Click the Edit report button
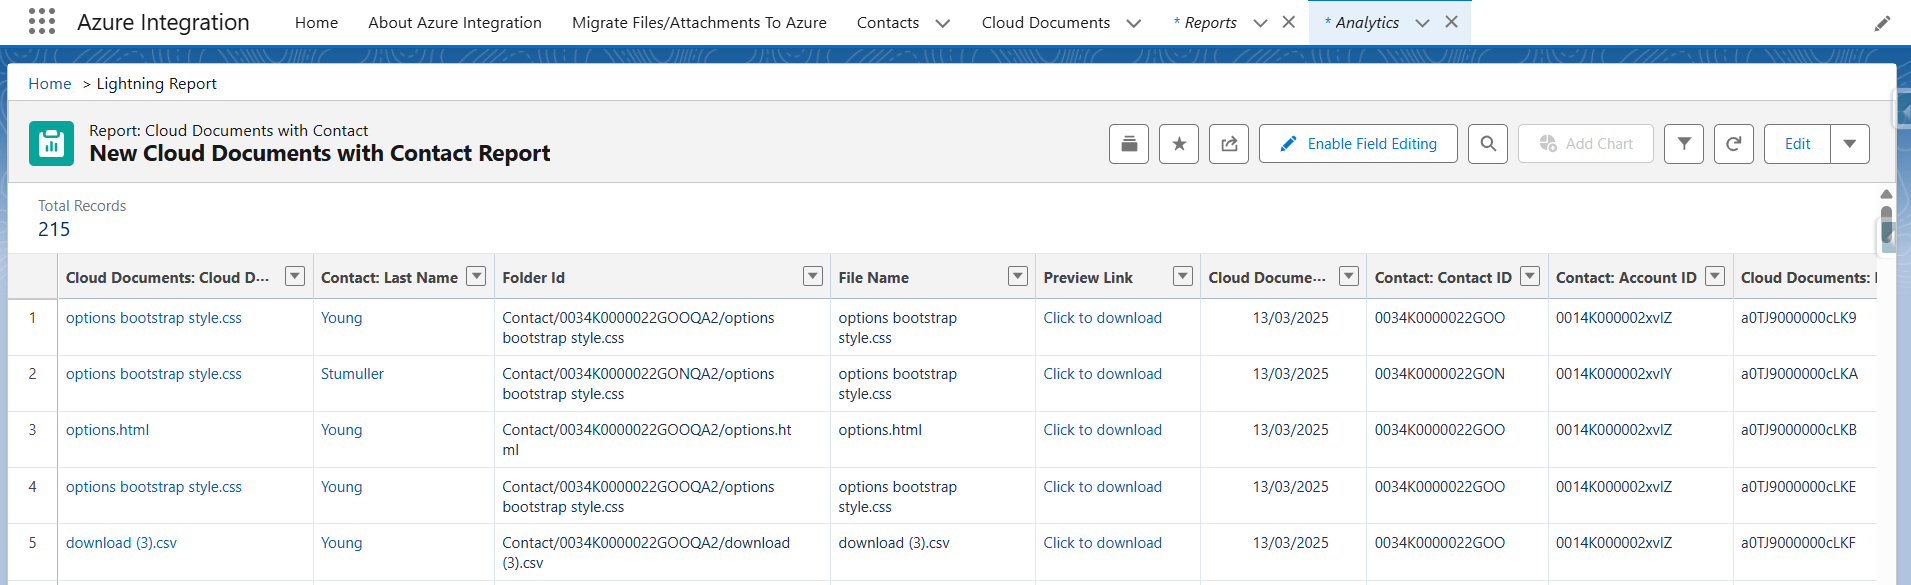This screenshot has width=1911, height=585. point(1797,144)
